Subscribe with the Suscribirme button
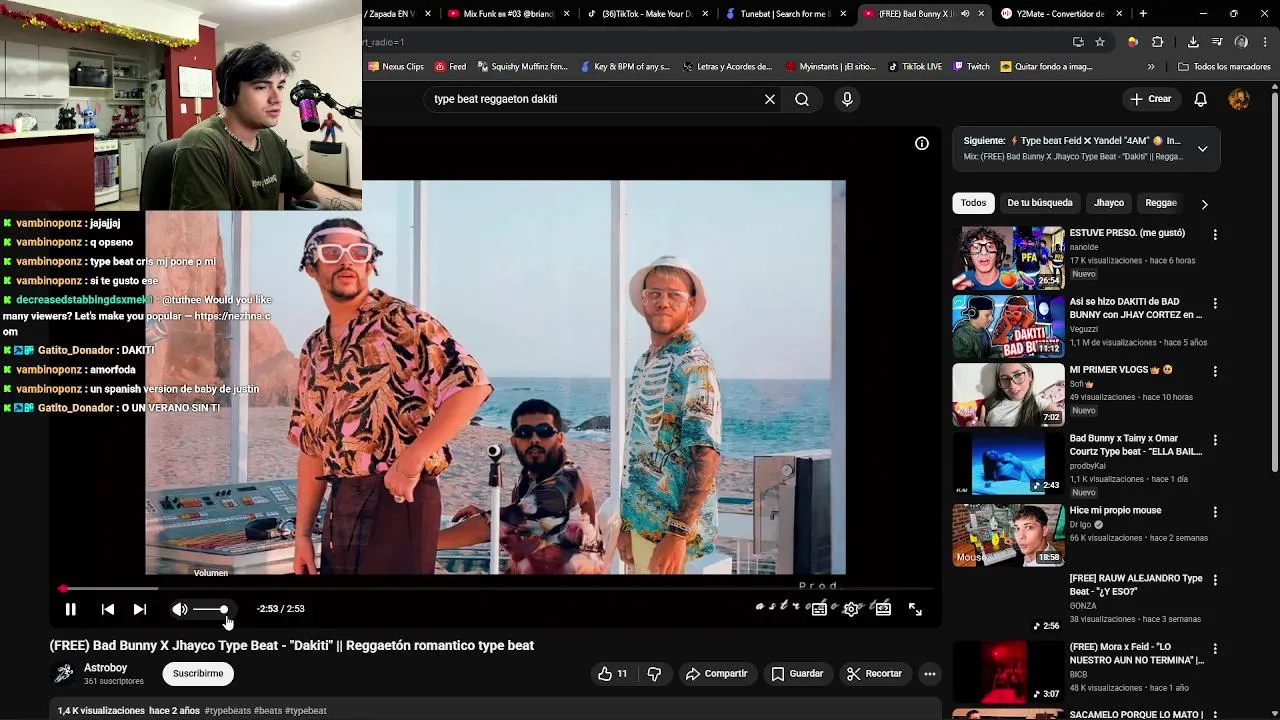 (x=198, y=674)
